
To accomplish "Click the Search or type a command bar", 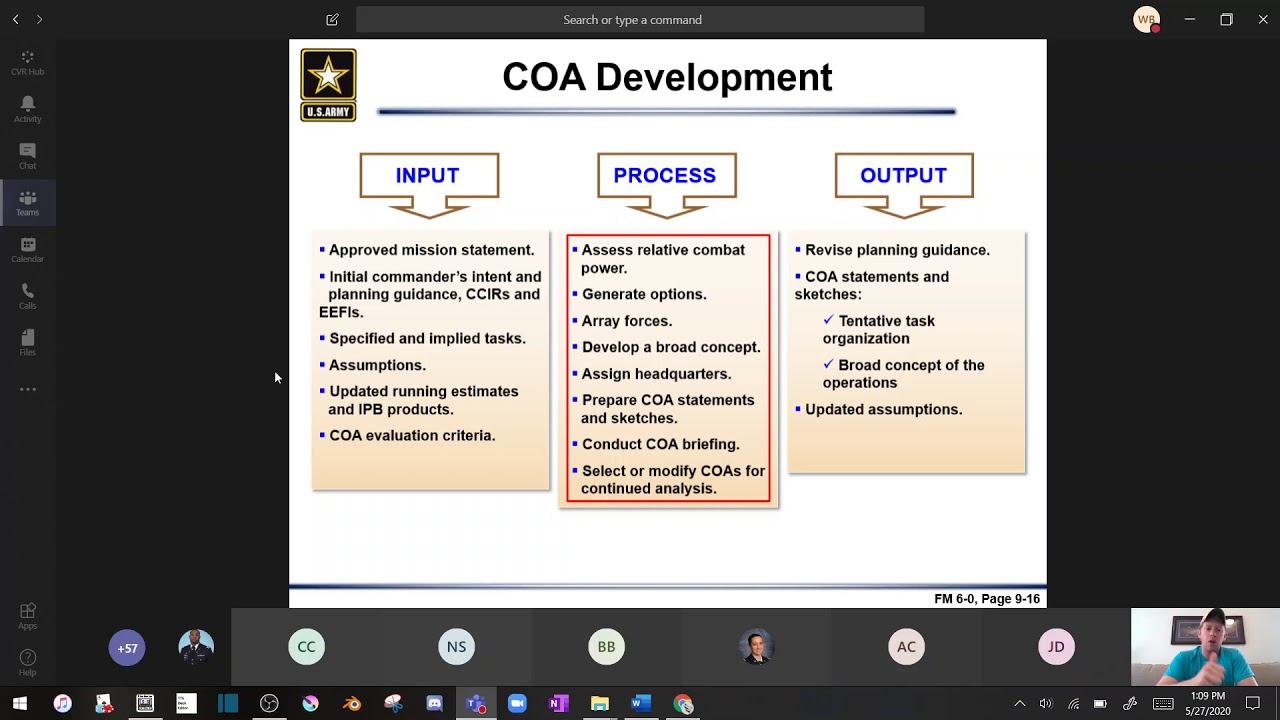I will (632, 19).
